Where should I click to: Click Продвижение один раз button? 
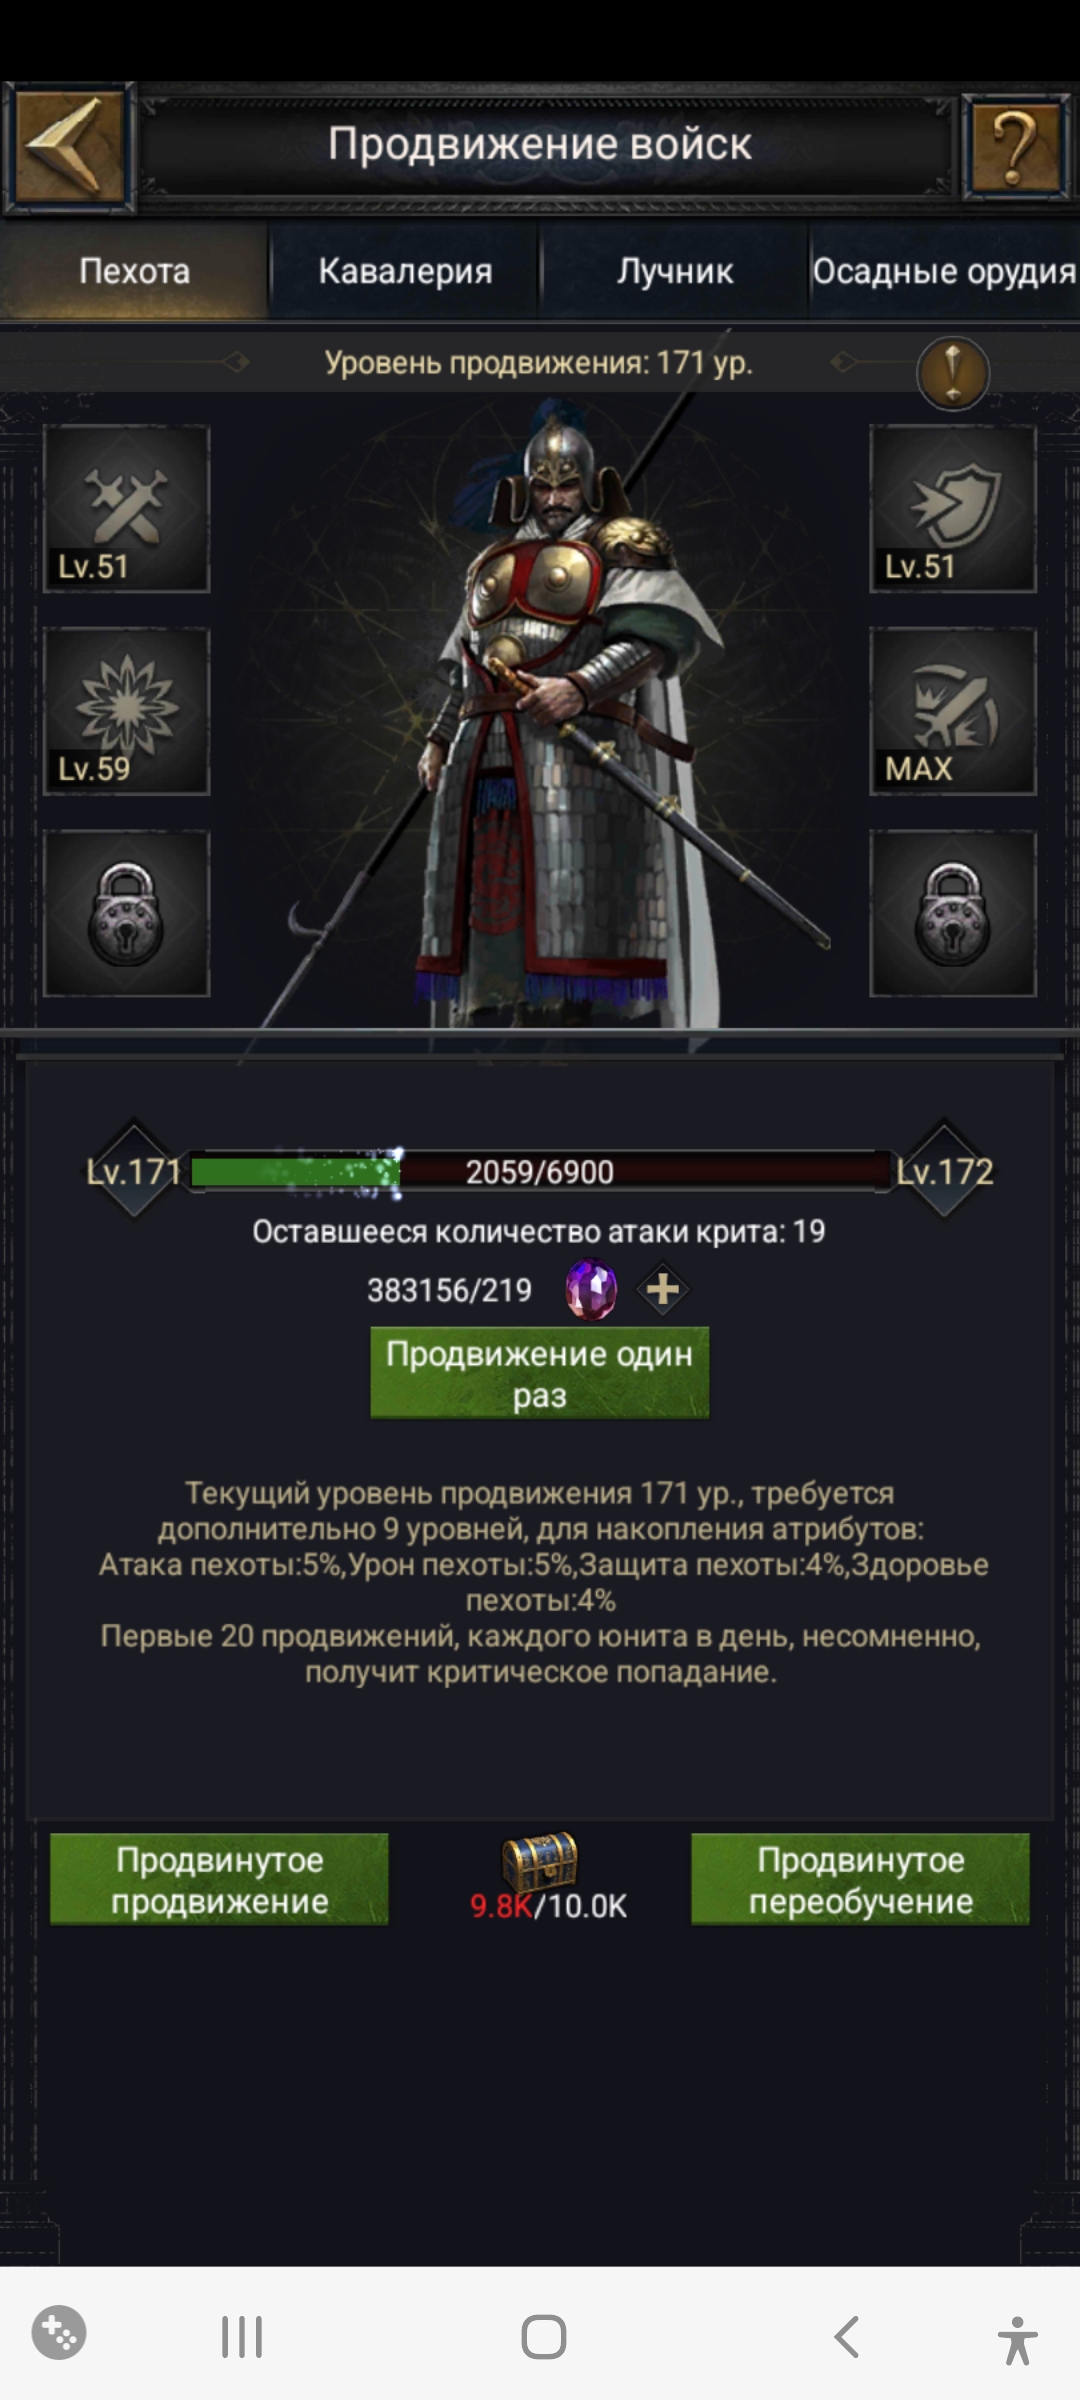540,1373
